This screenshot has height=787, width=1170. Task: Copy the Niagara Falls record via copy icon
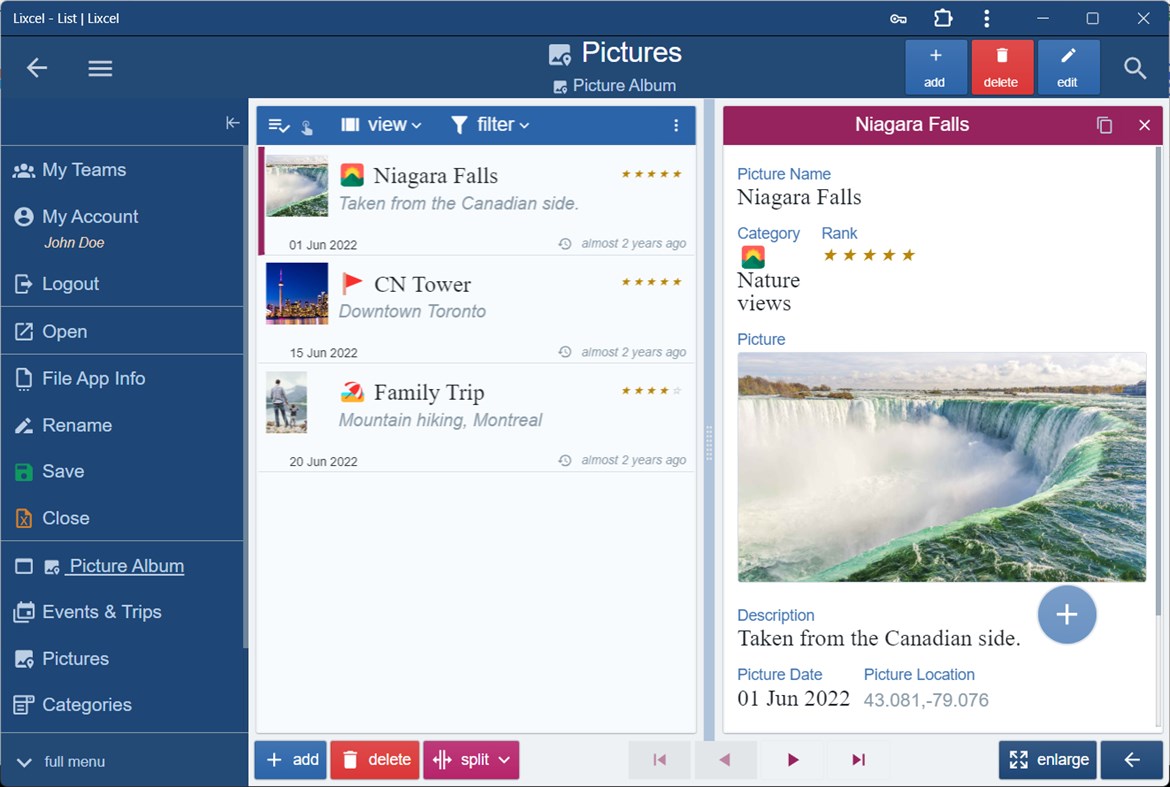point(1104,124)
